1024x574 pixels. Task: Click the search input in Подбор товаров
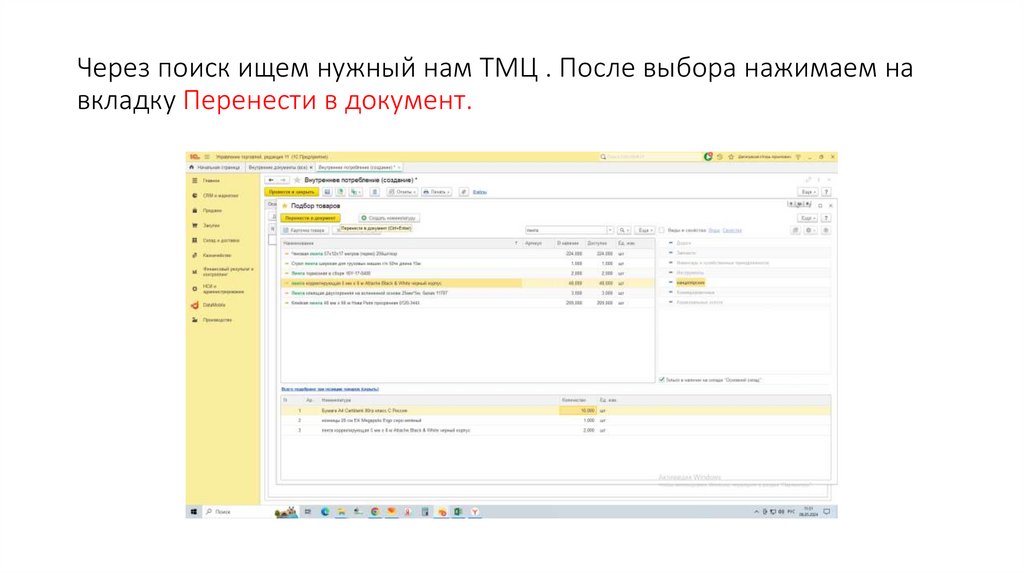(x=566, y=231)
